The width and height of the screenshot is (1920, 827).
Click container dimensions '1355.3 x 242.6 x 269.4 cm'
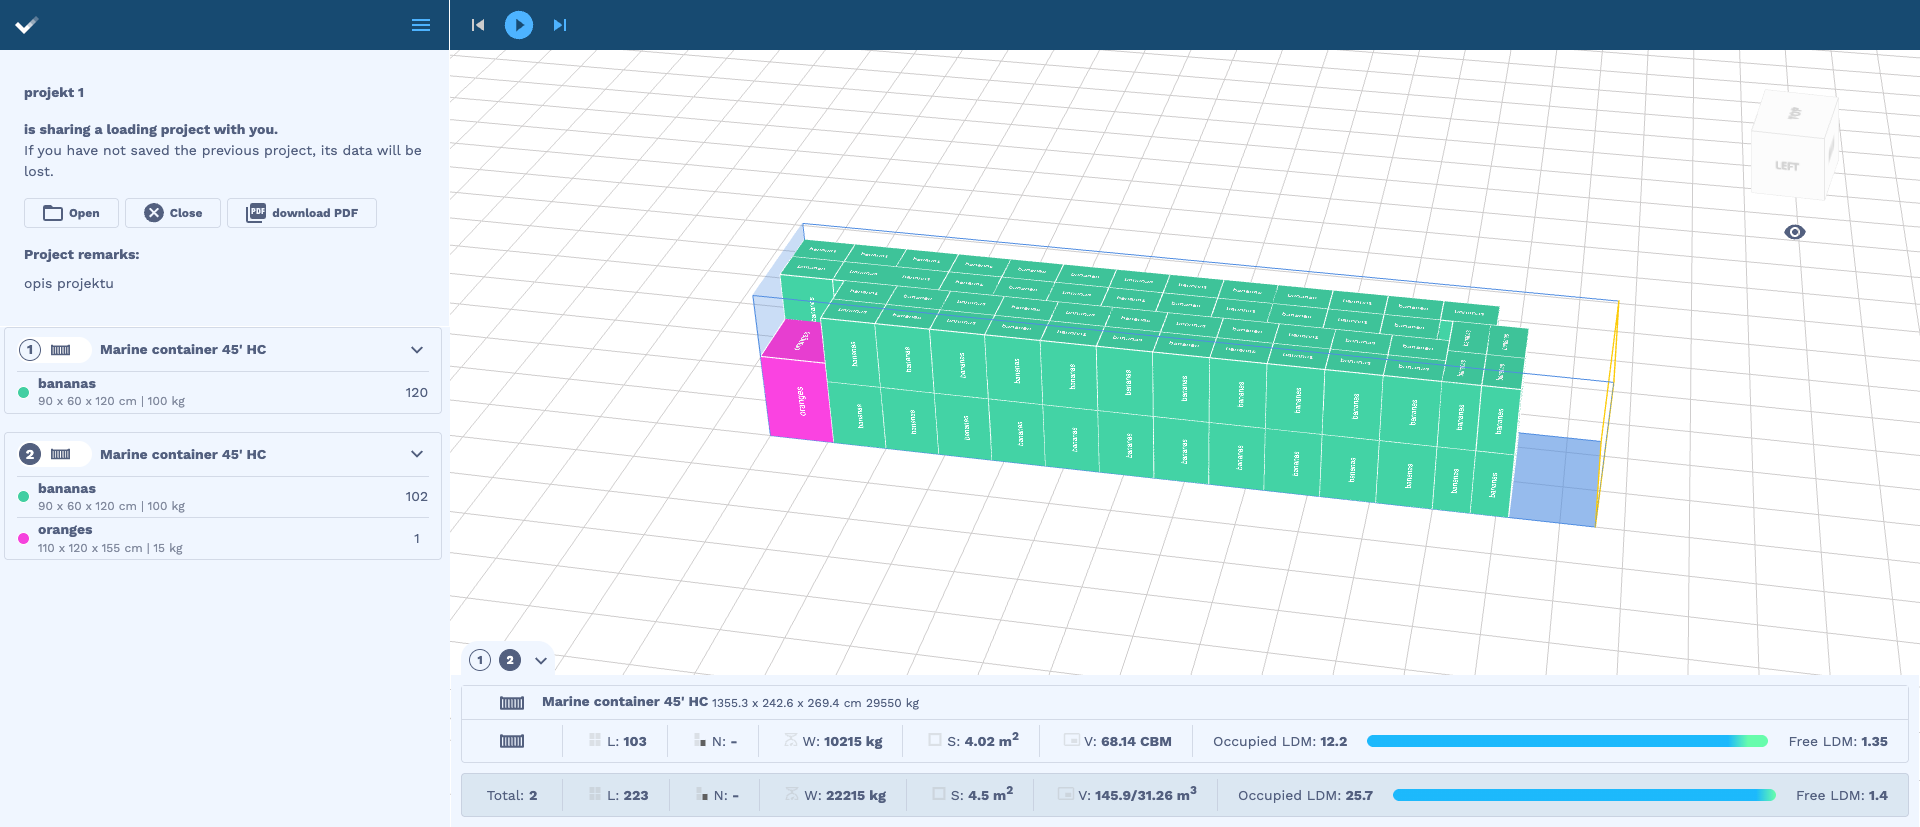(x=786, y=703)
